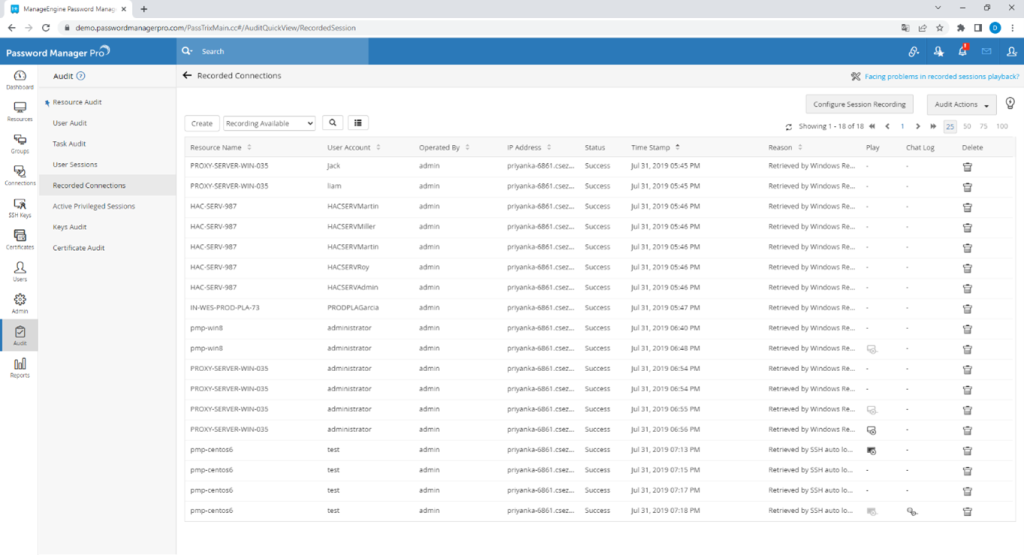Open the Keys Audit menu item

pyautogui.click(x=71, y=227)
